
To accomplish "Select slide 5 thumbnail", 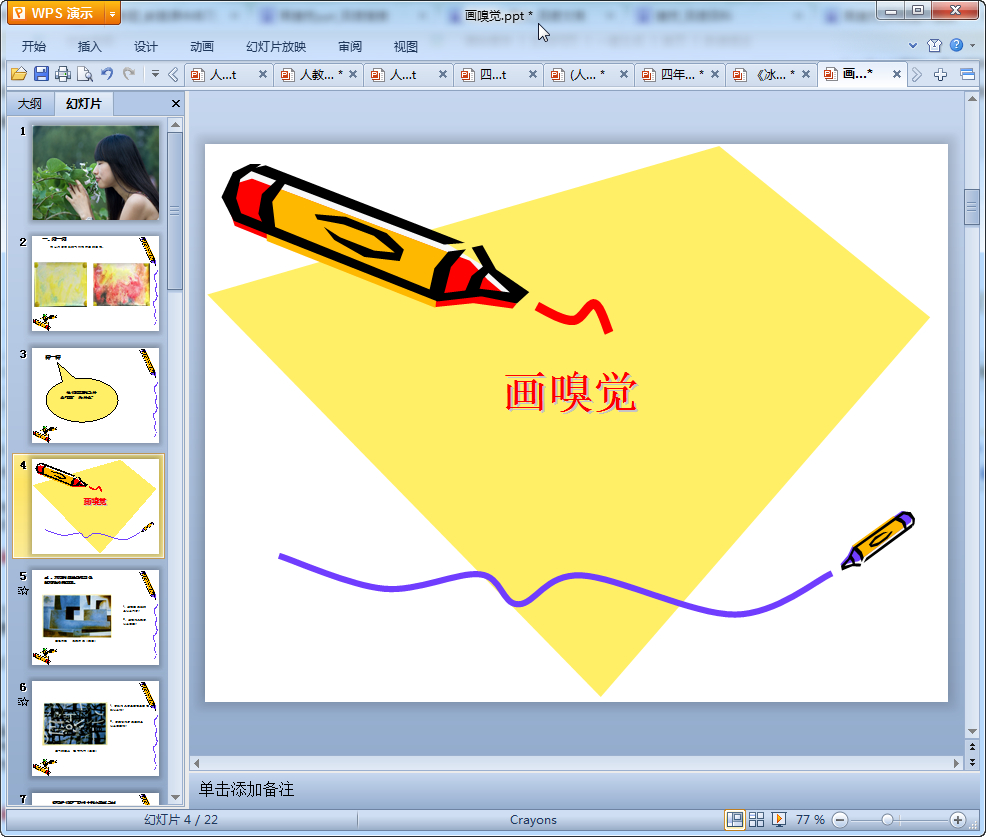I will 96,618.
